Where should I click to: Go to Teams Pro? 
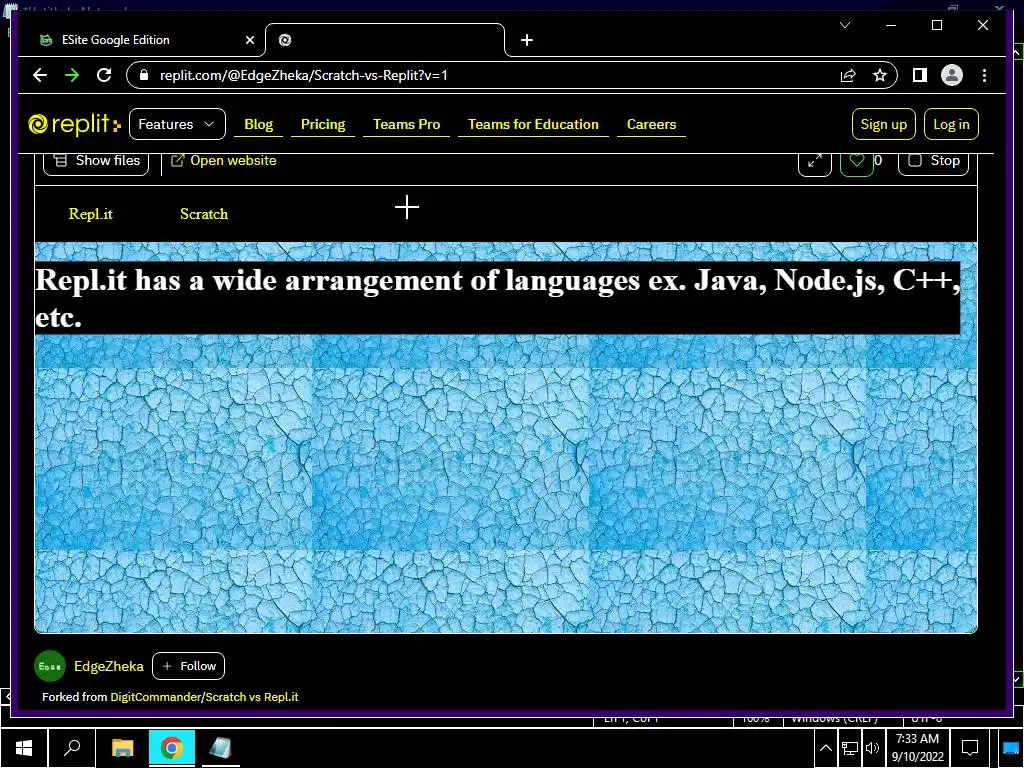click(x=406, y=124)
